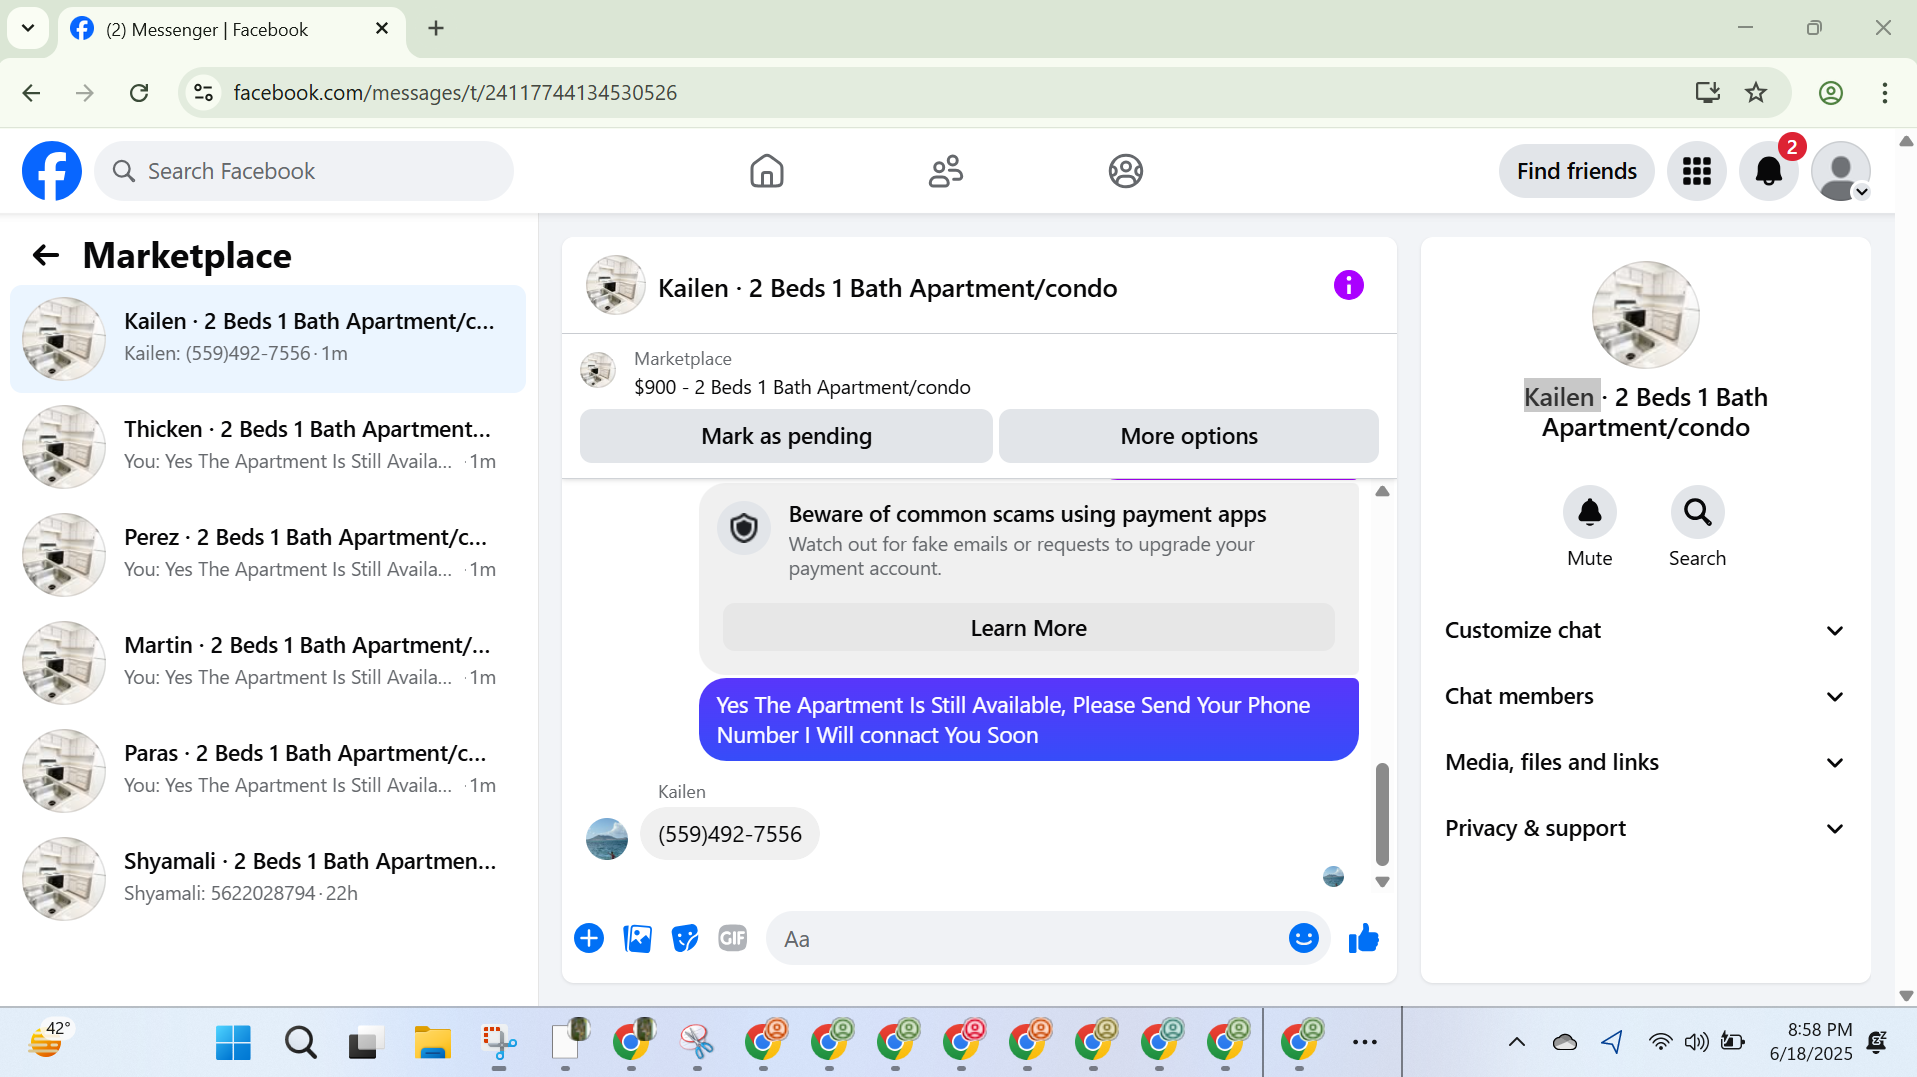Click the address bar URL

click(455, 93)
